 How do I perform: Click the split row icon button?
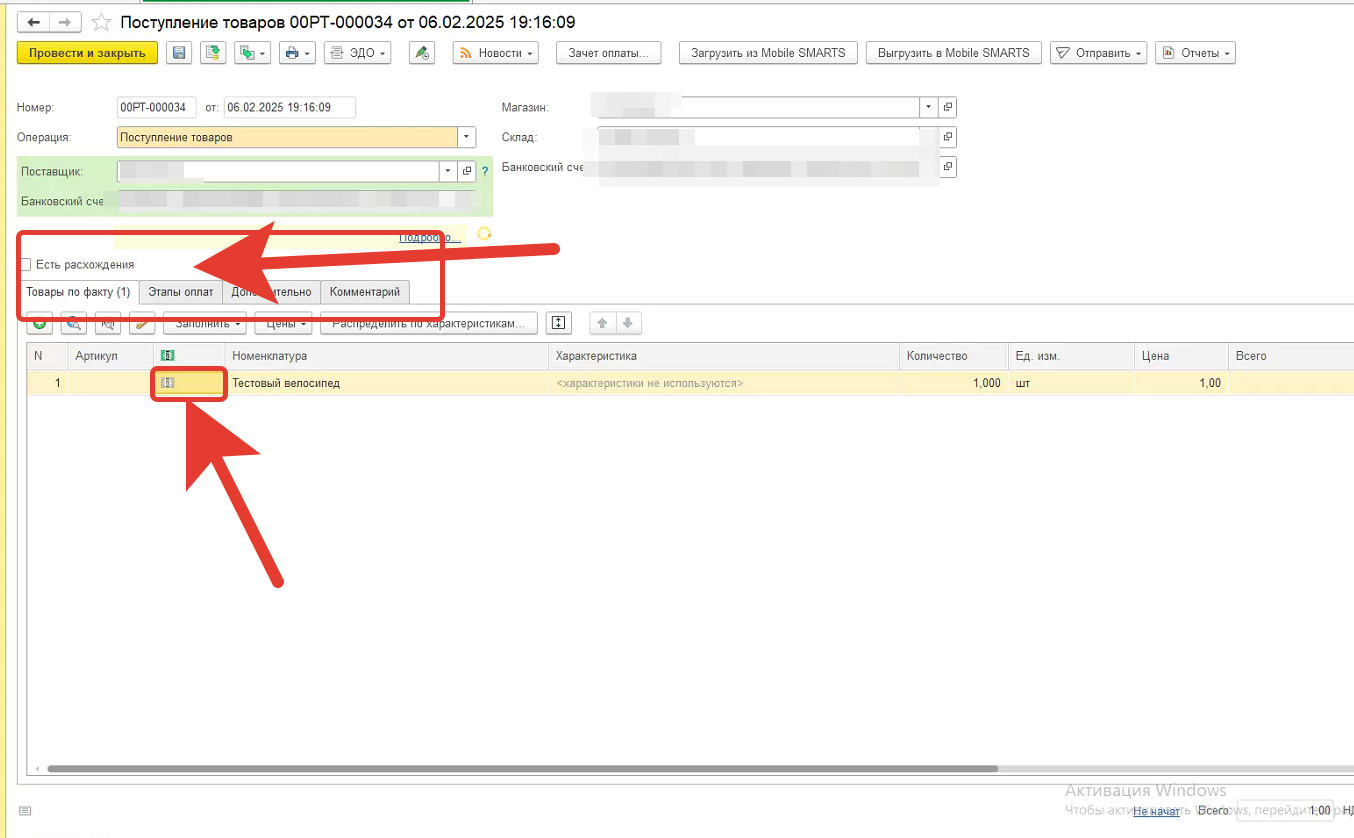coord(559,323)
